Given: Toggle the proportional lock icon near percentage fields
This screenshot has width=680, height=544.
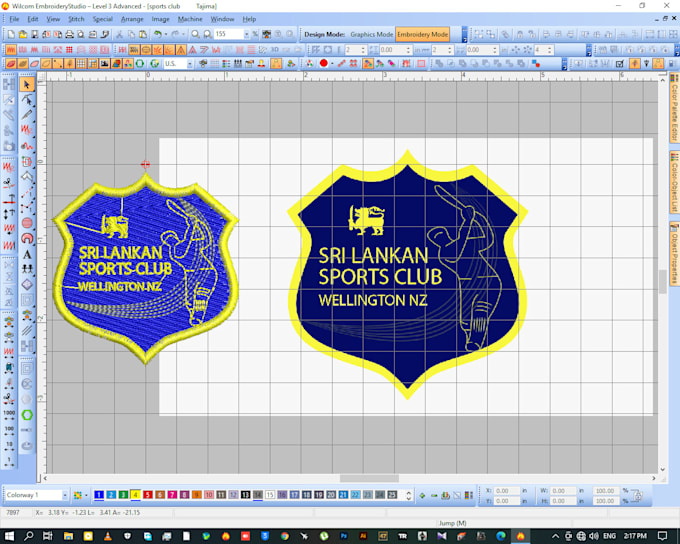Looking at the screenshot, I should (x=636, y=495).
